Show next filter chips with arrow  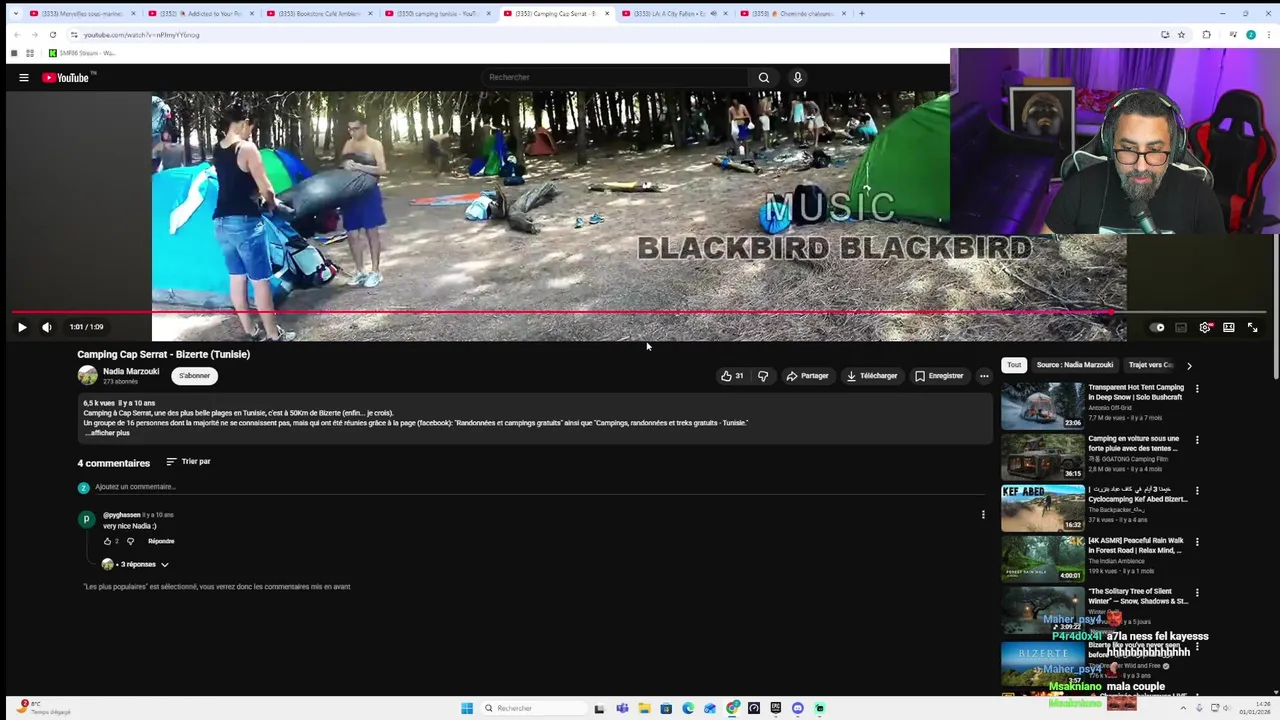pos(1189,366)
